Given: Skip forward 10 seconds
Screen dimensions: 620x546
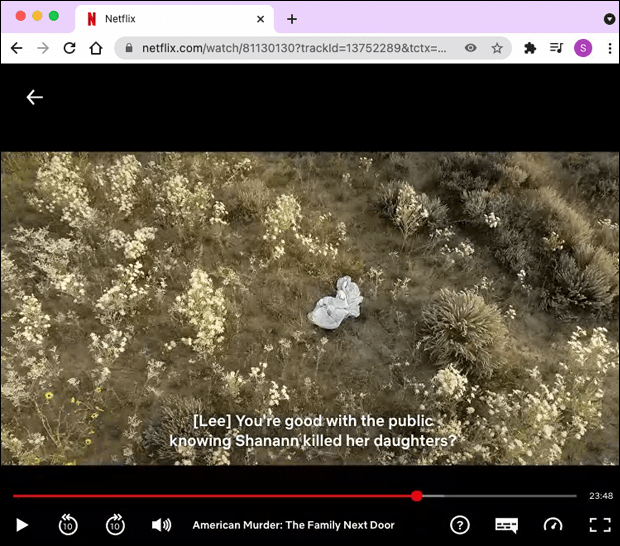Looking at the screenshot, I should pyautogui.click(x=115, y=525).
